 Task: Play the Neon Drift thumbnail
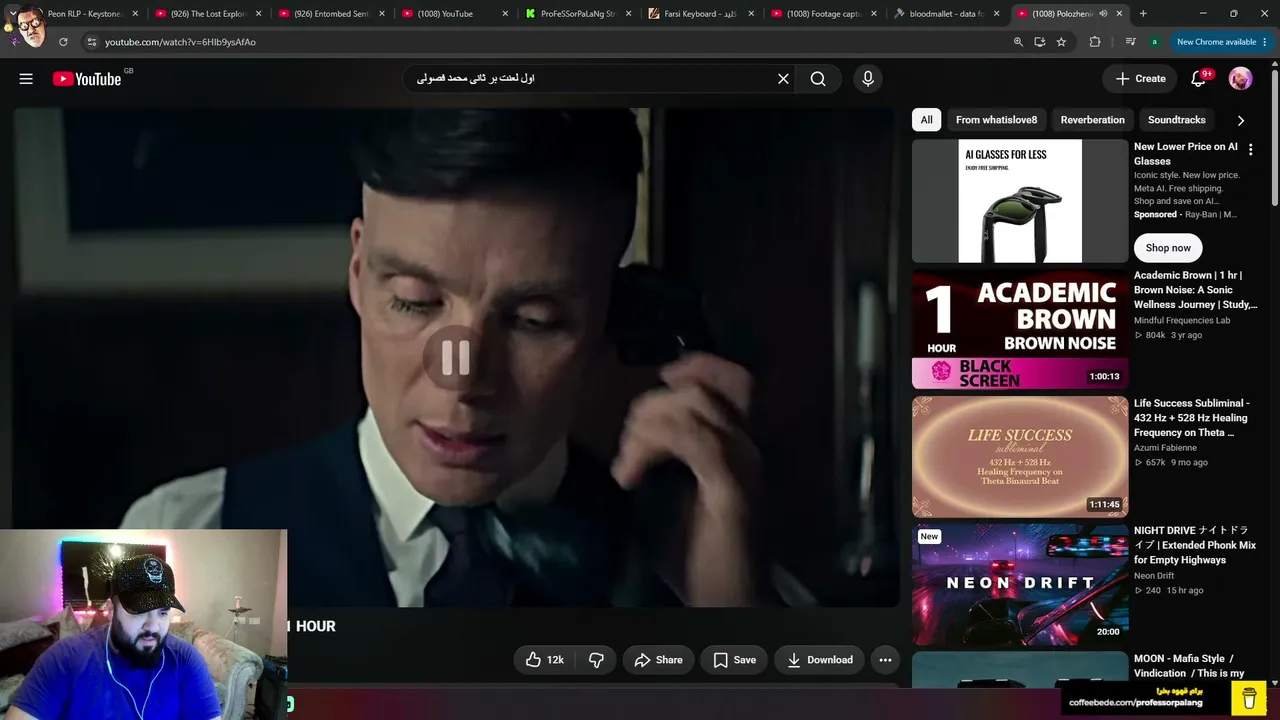pyautogui.click(x=1020, y=584)
